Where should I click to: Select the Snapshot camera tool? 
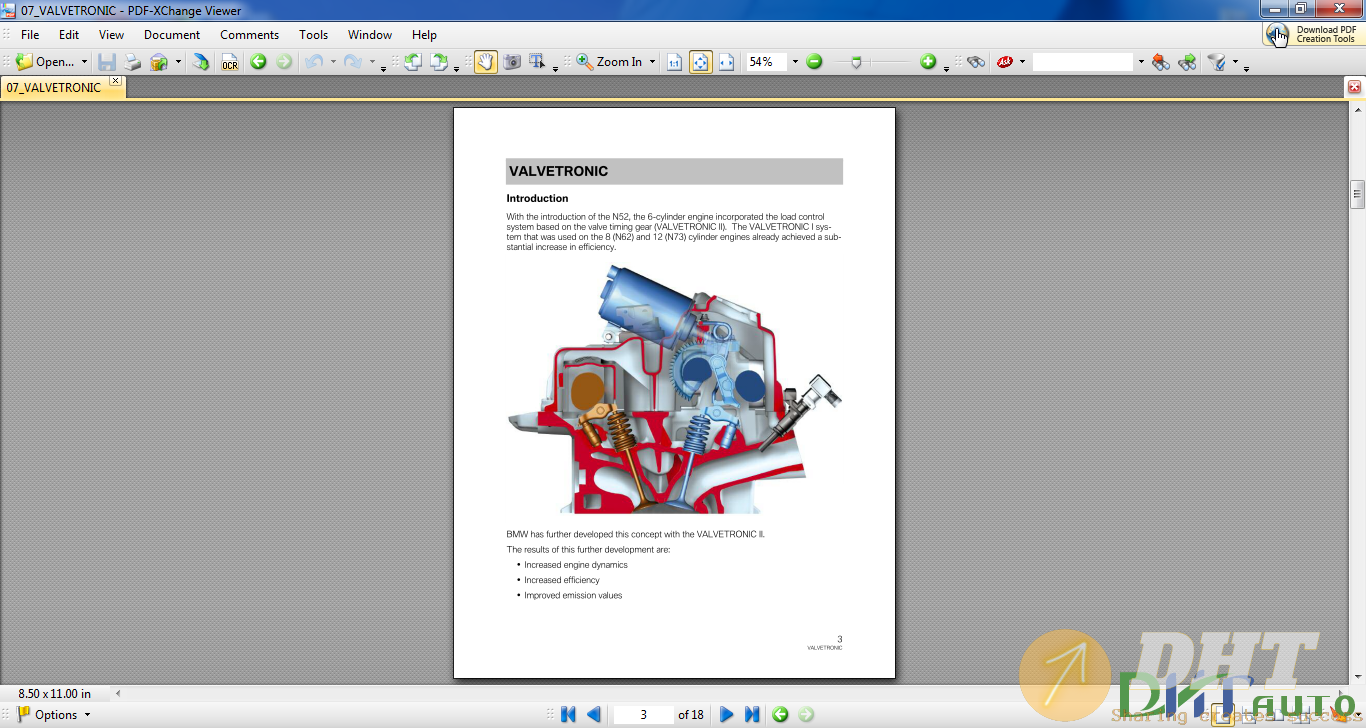tap(512, 62)
